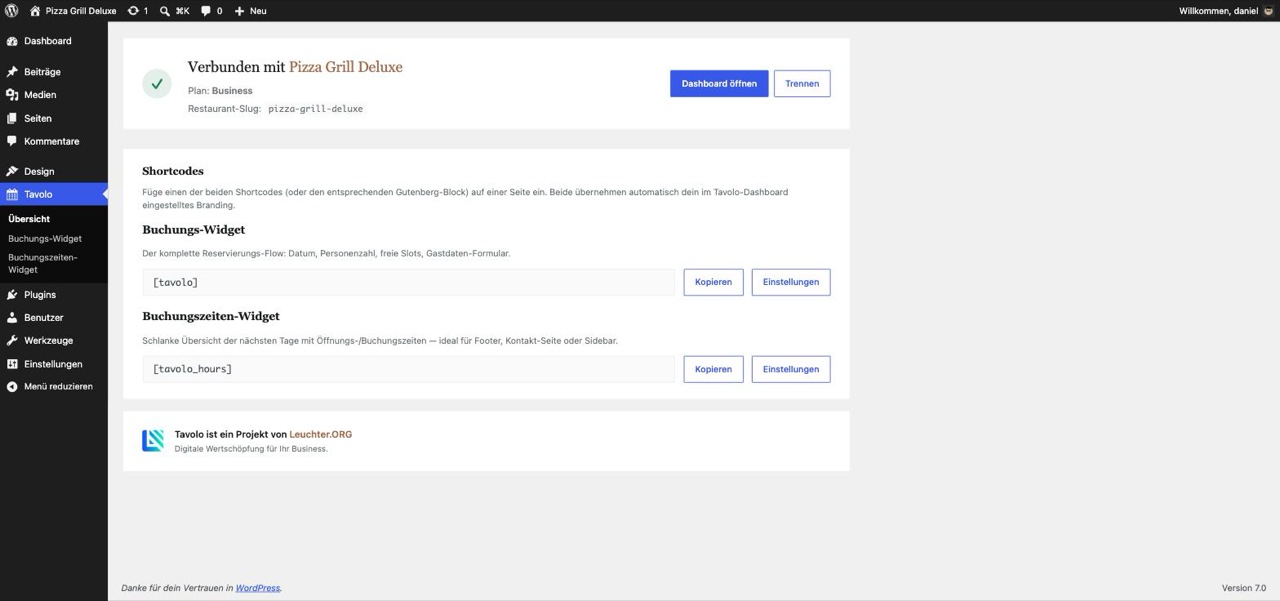Select the Übersicht submenu item
Image resolution: width=1280 pixels, height=601 pixels.
29,219
